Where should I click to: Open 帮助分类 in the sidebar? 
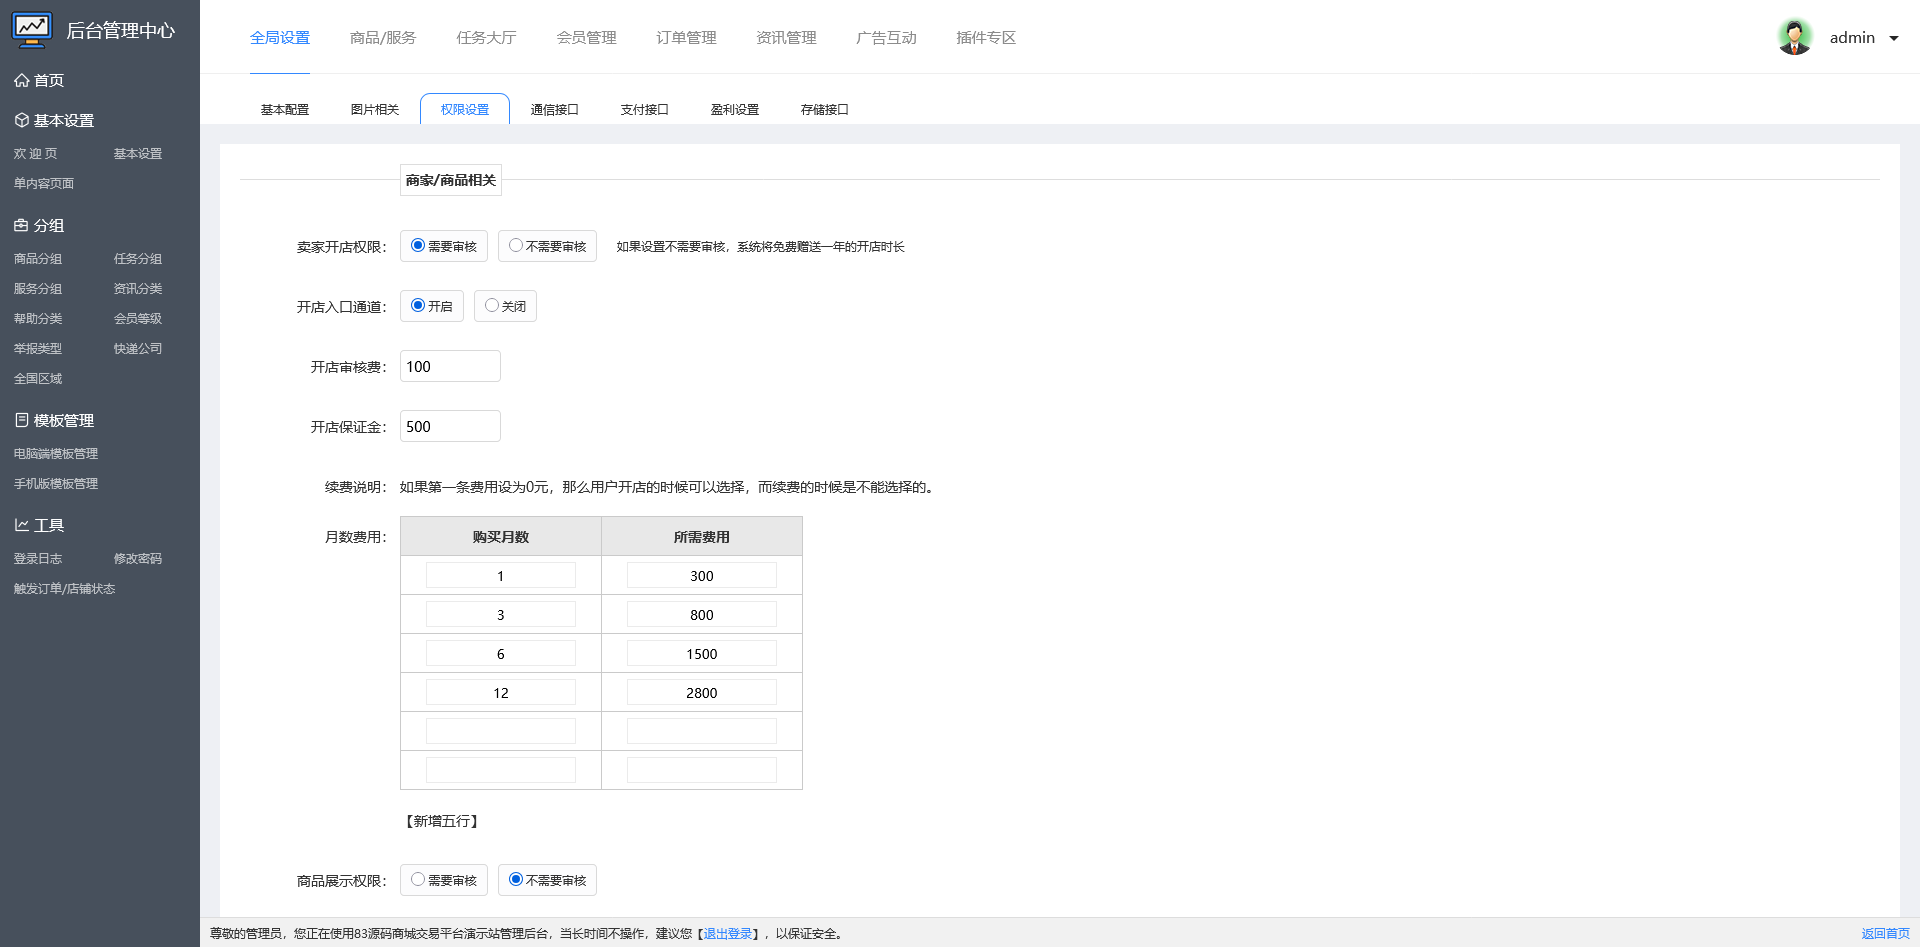[38, 318]
